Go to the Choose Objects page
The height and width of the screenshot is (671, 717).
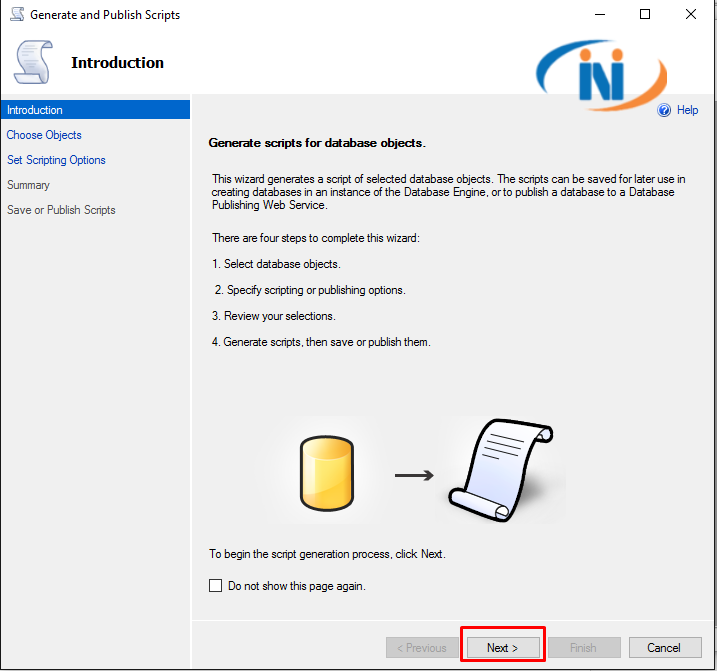(x=44, y=135)
